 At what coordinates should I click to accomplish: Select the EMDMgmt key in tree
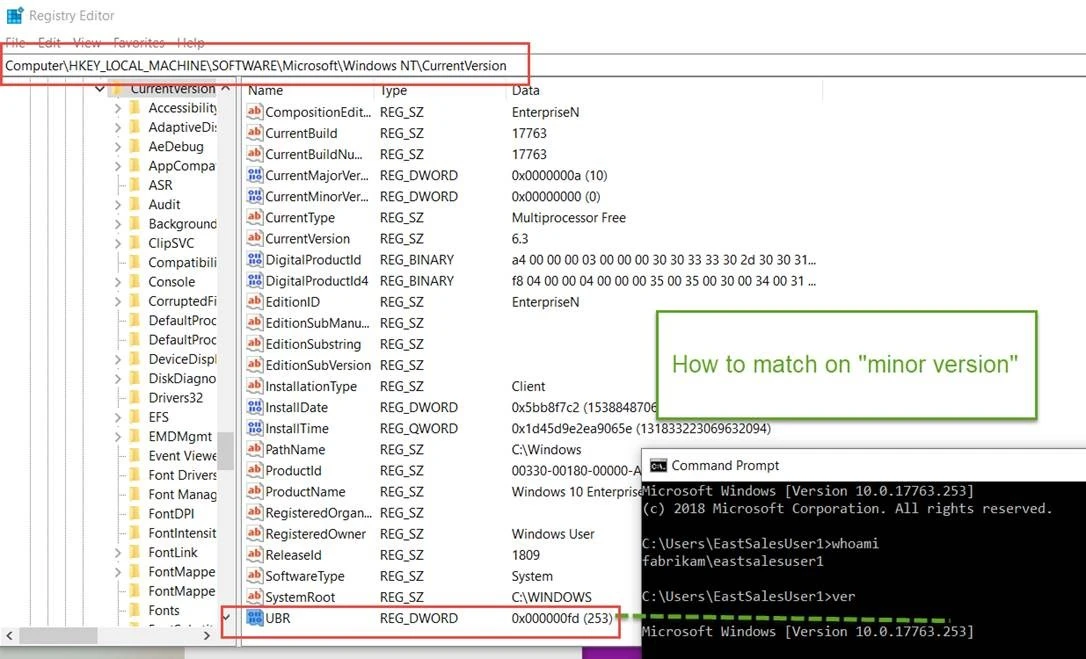[180, 436]
